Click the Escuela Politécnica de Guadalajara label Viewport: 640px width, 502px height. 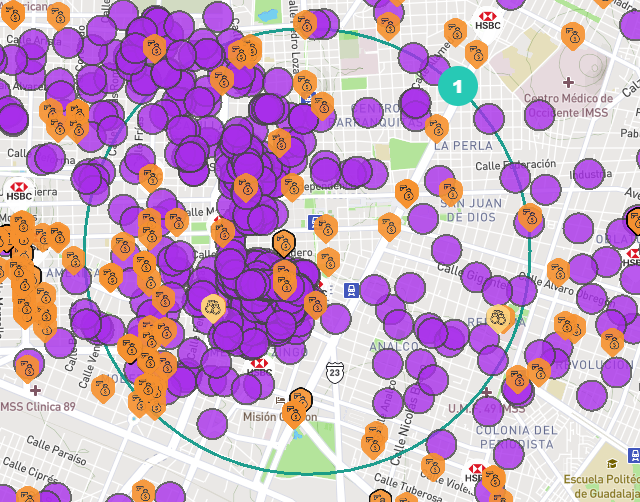click(x=602, y=486)
